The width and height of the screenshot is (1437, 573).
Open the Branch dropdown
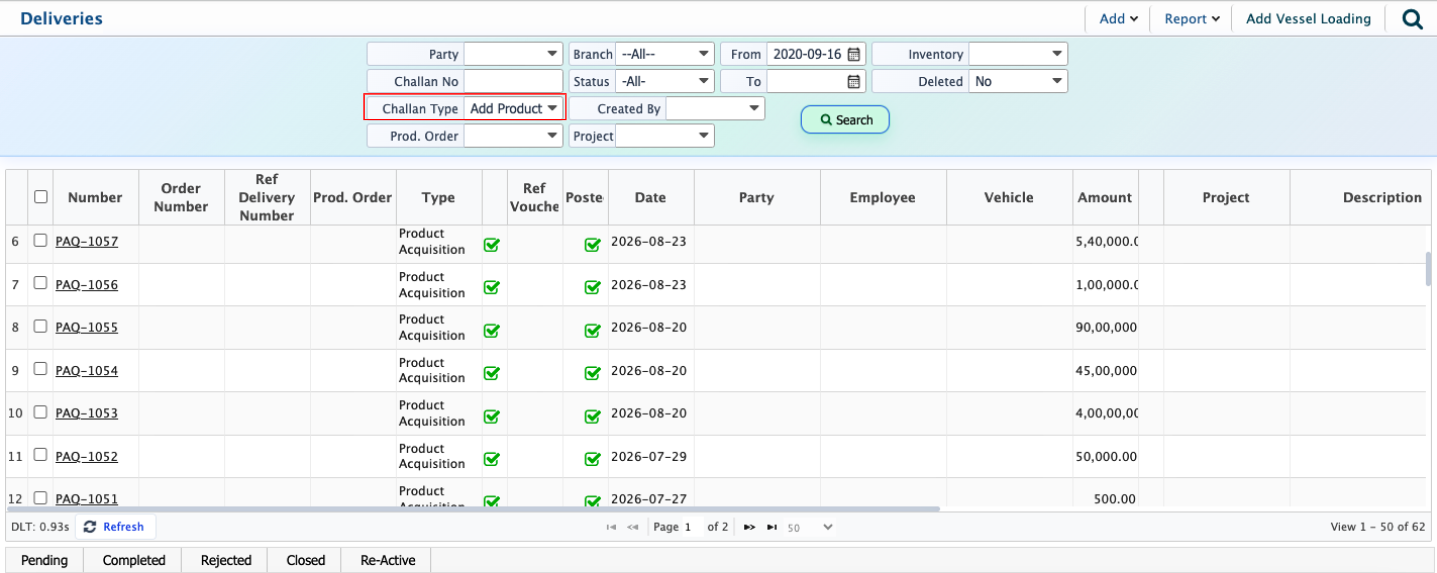[665, 54]
